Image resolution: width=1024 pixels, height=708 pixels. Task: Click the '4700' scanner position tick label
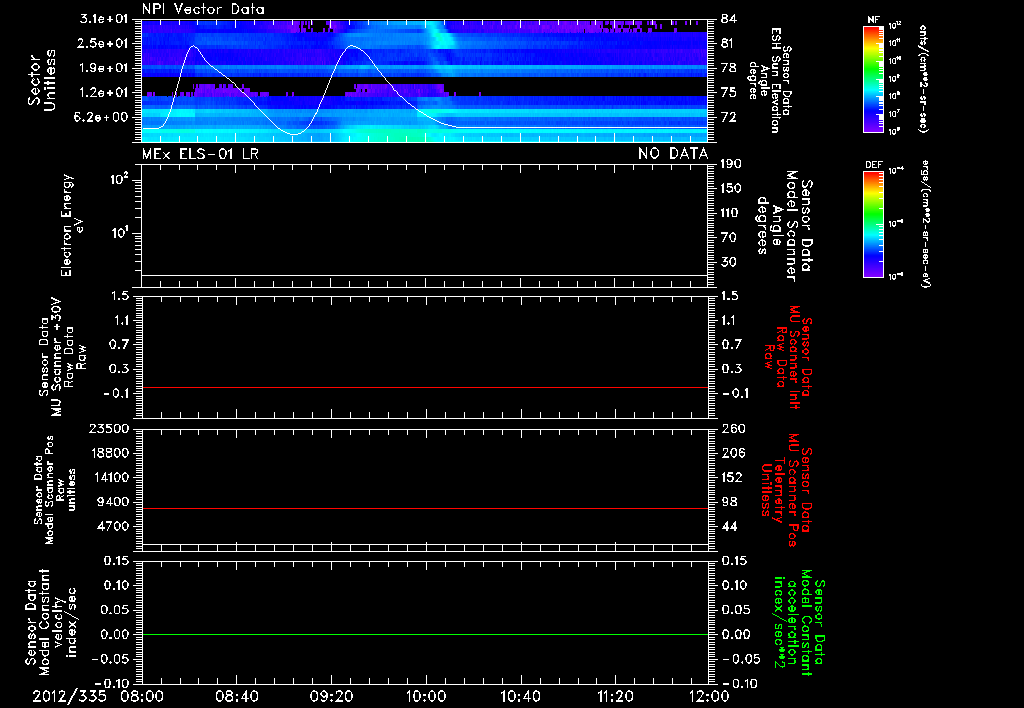[112, 526]
